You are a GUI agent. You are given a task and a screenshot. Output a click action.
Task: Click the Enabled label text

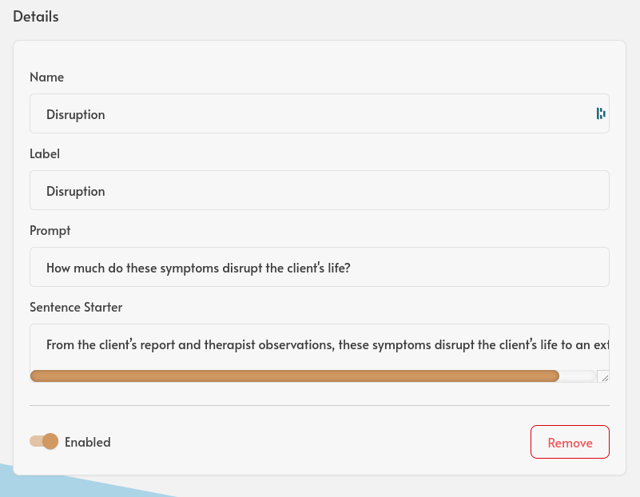coord(87,442)
